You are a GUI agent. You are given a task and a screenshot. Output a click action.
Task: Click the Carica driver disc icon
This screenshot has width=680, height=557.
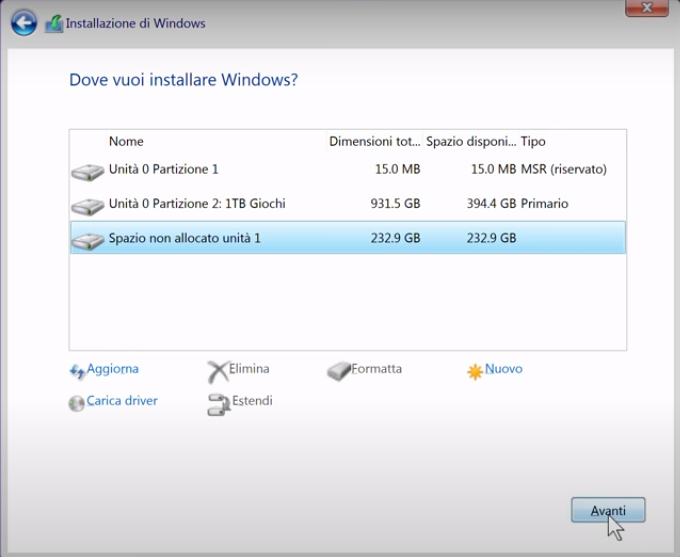(x=77, y=403)
